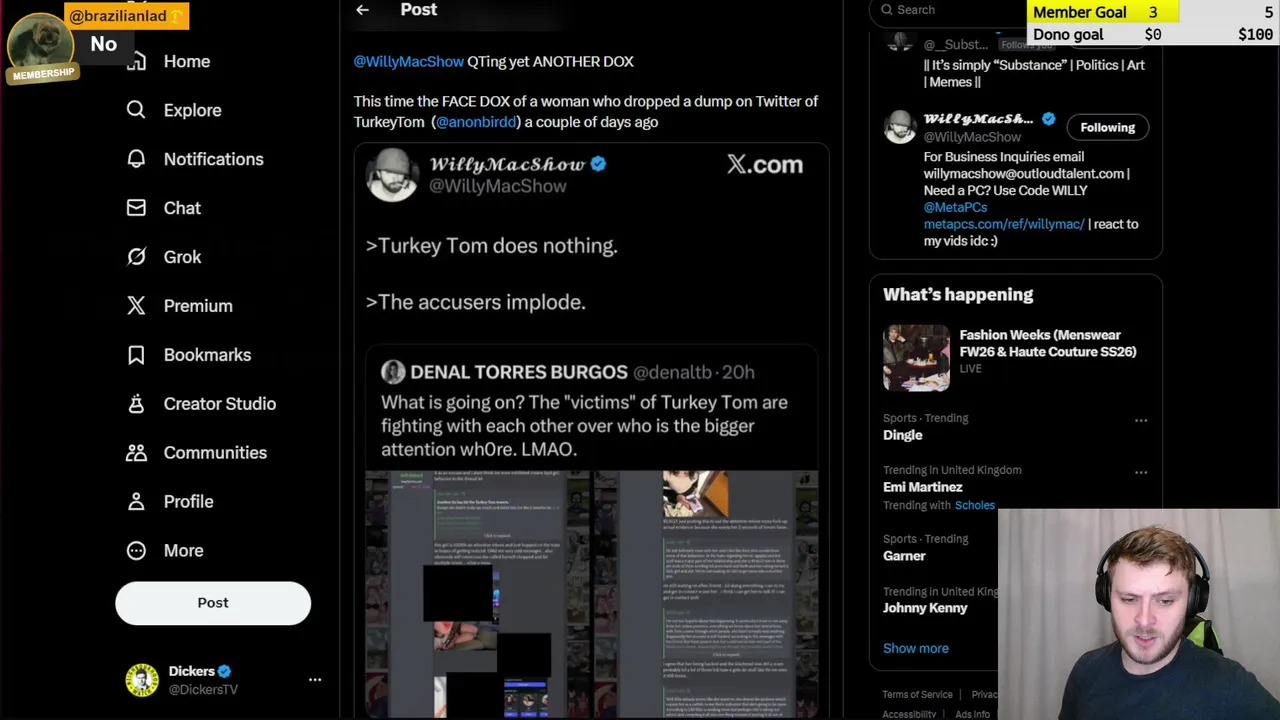Open the Explore magnifier icon in sidebar

coord(136,110)
